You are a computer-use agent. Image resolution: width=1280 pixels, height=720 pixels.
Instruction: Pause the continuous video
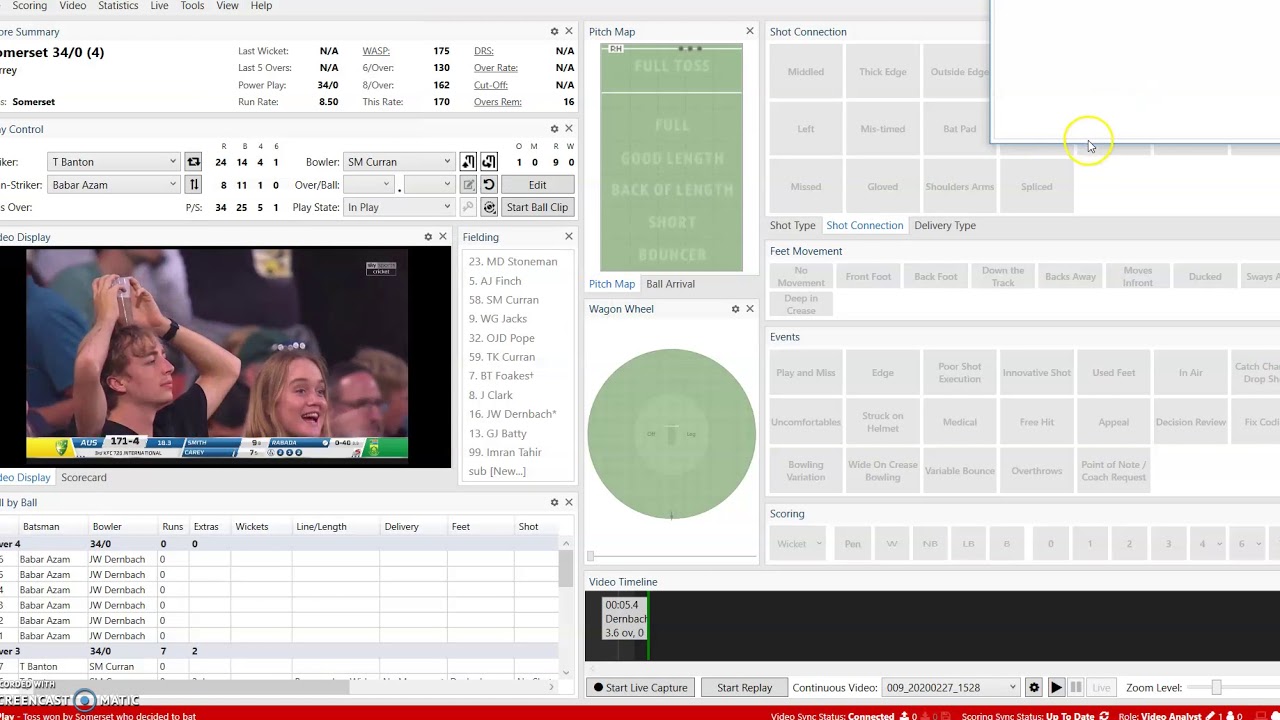[1076, 688]
